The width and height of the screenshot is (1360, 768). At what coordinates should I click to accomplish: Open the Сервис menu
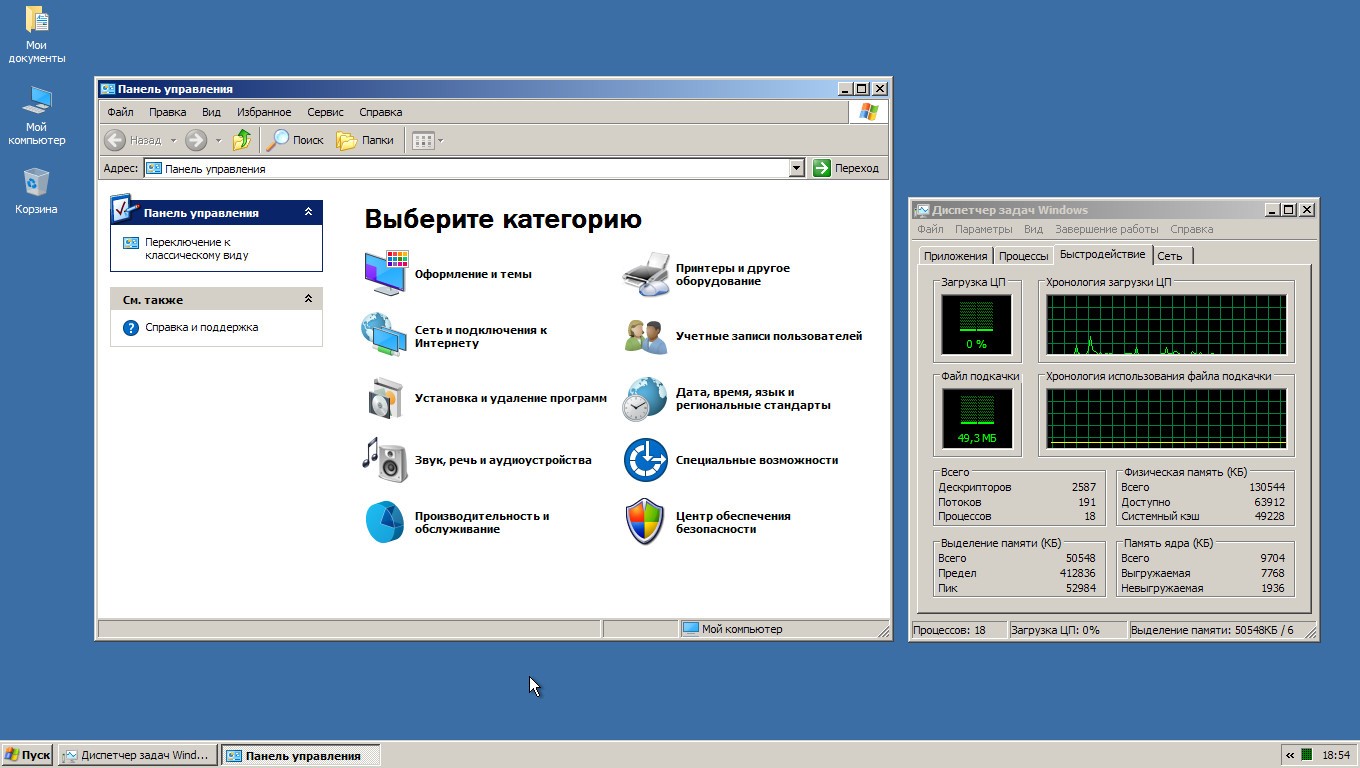pyautogui.click(x=325, y=112)
